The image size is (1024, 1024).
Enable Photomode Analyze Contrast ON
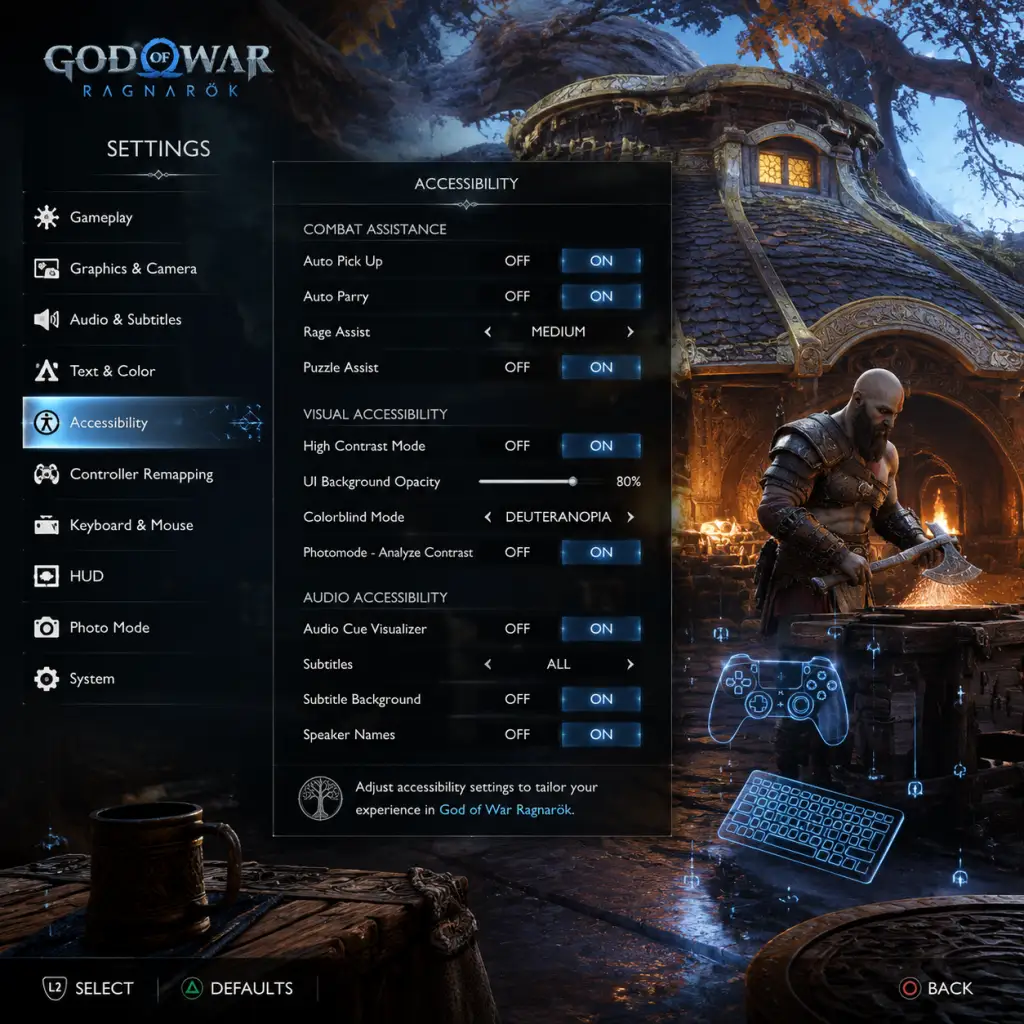pyautogui.click(x=601, y=552)
